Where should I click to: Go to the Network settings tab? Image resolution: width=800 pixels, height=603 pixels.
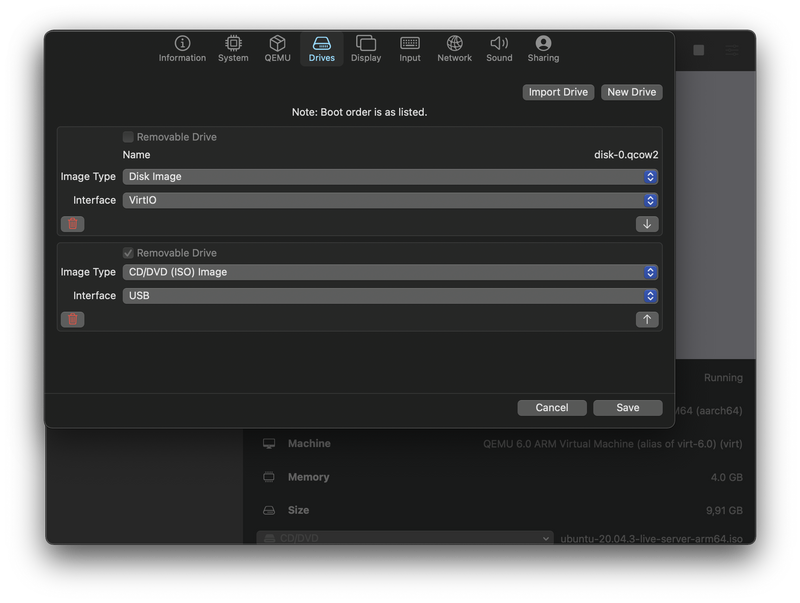(454, 48)
